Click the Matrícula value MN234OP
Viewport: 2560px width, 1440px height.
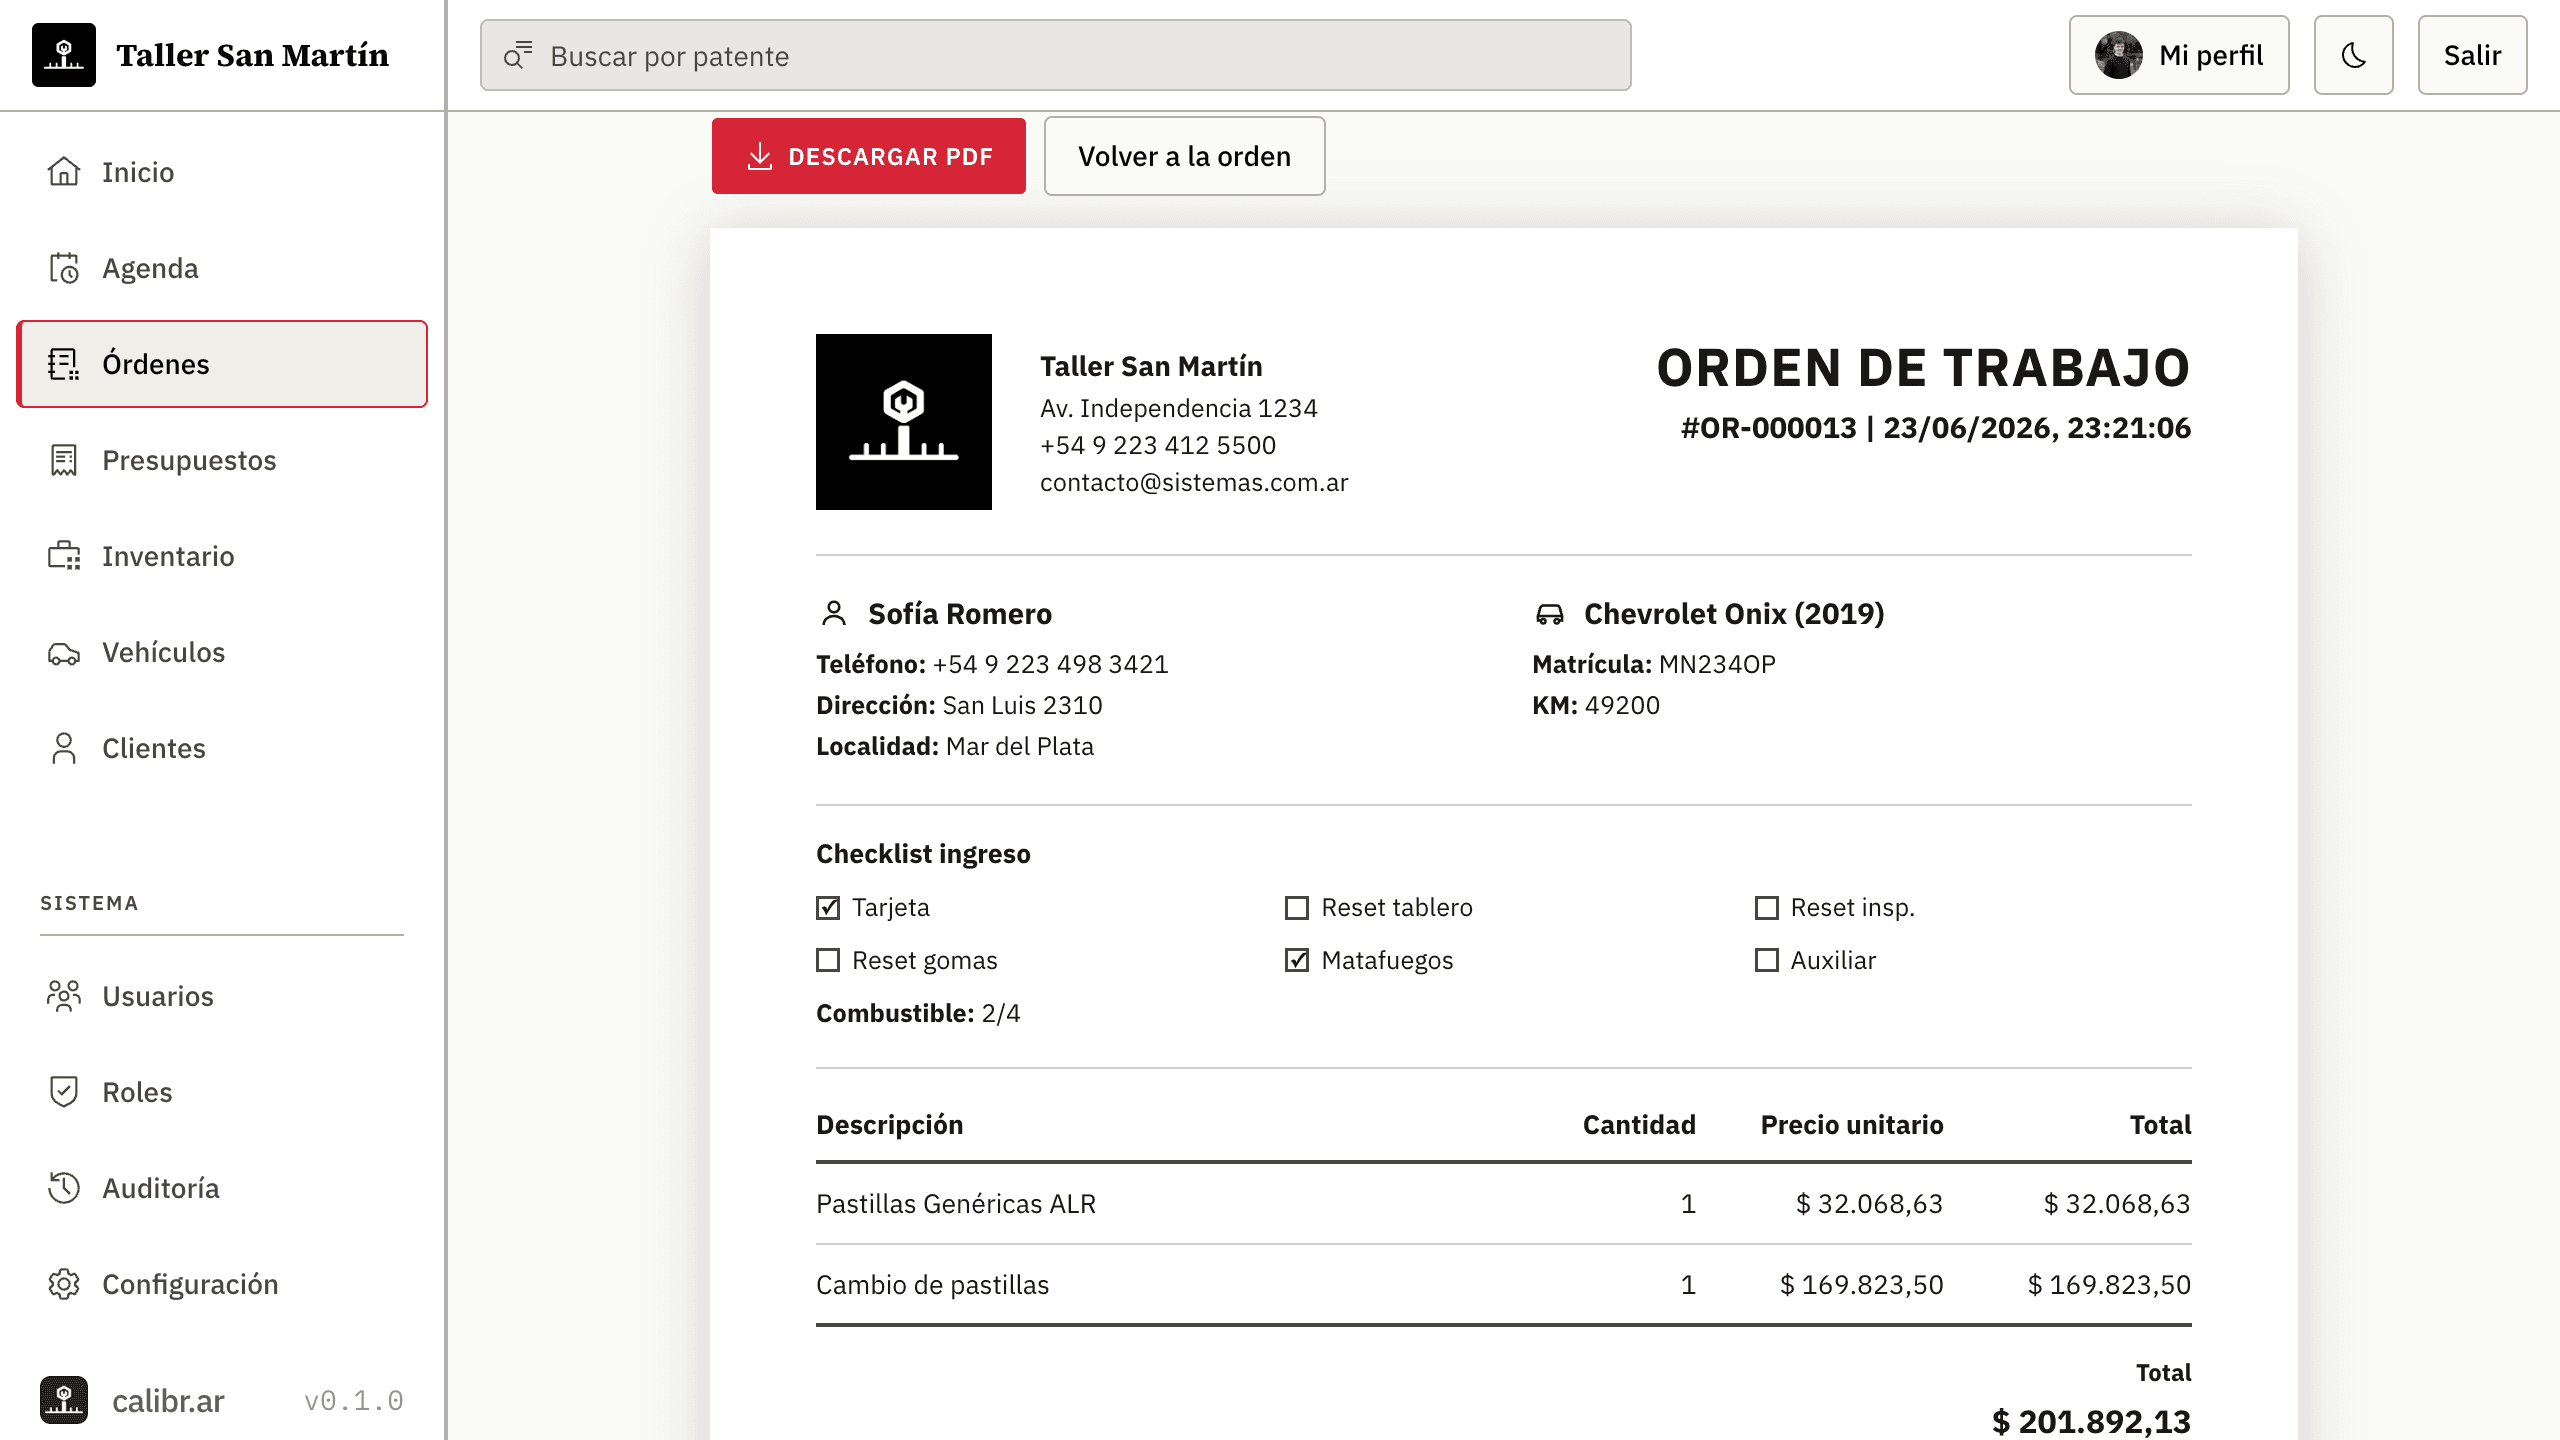tap(1717, 664)
